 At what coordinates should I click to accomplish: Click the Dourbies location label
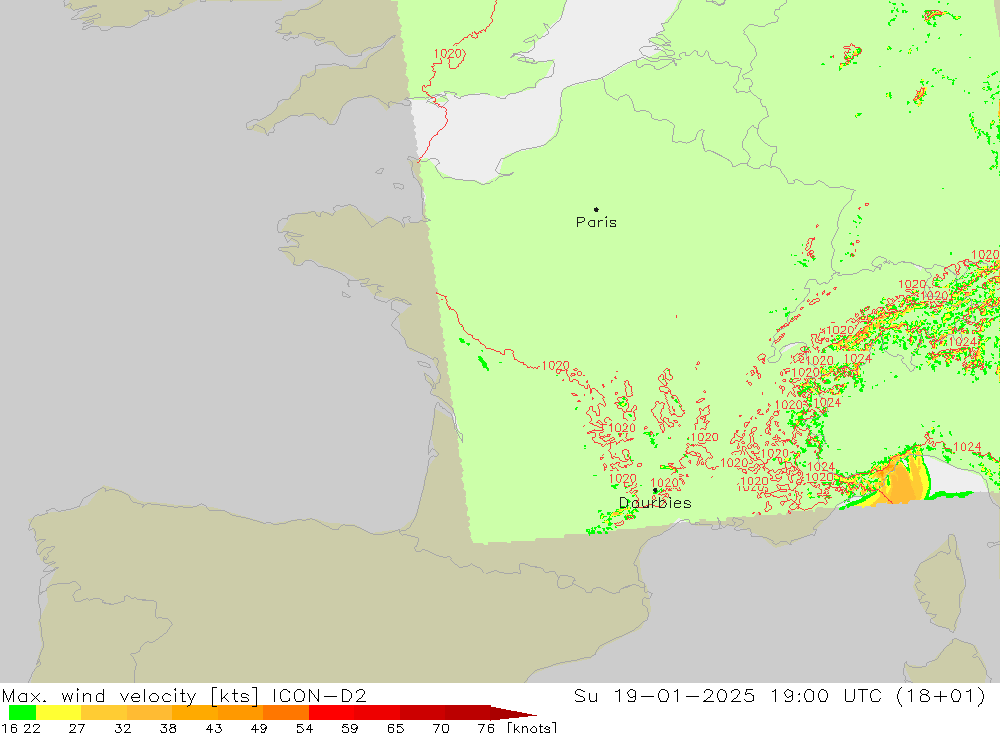655,503
